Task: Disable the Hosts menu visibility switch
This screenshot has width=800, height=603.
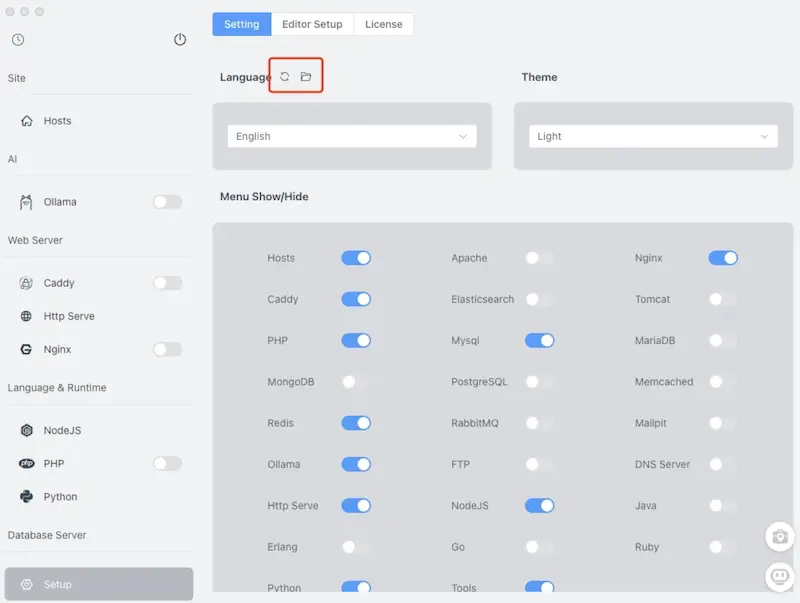Action: [356, 258]
